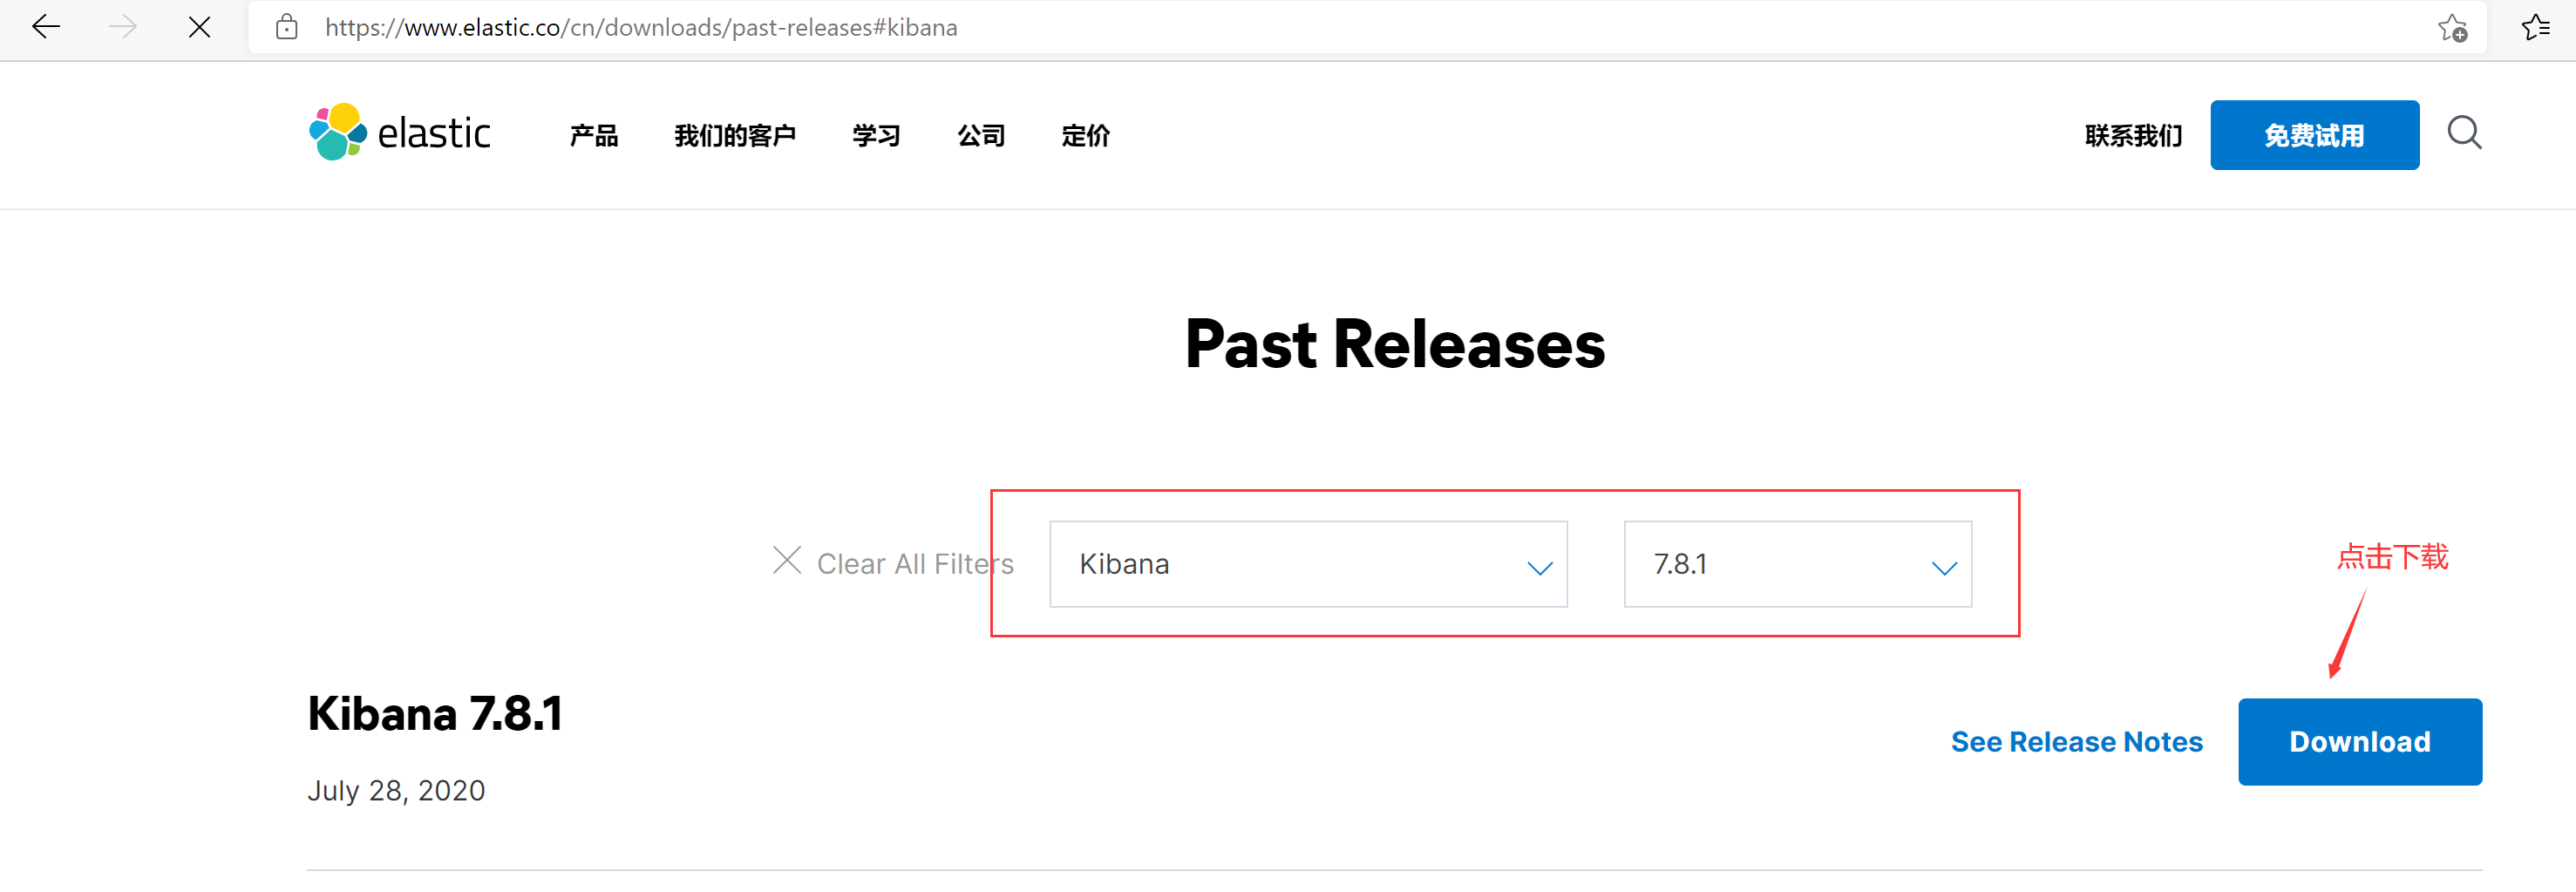2576x892 pixels.
Task: Open the Kibana product dropdown
Action: click(x=1307, y=564)
